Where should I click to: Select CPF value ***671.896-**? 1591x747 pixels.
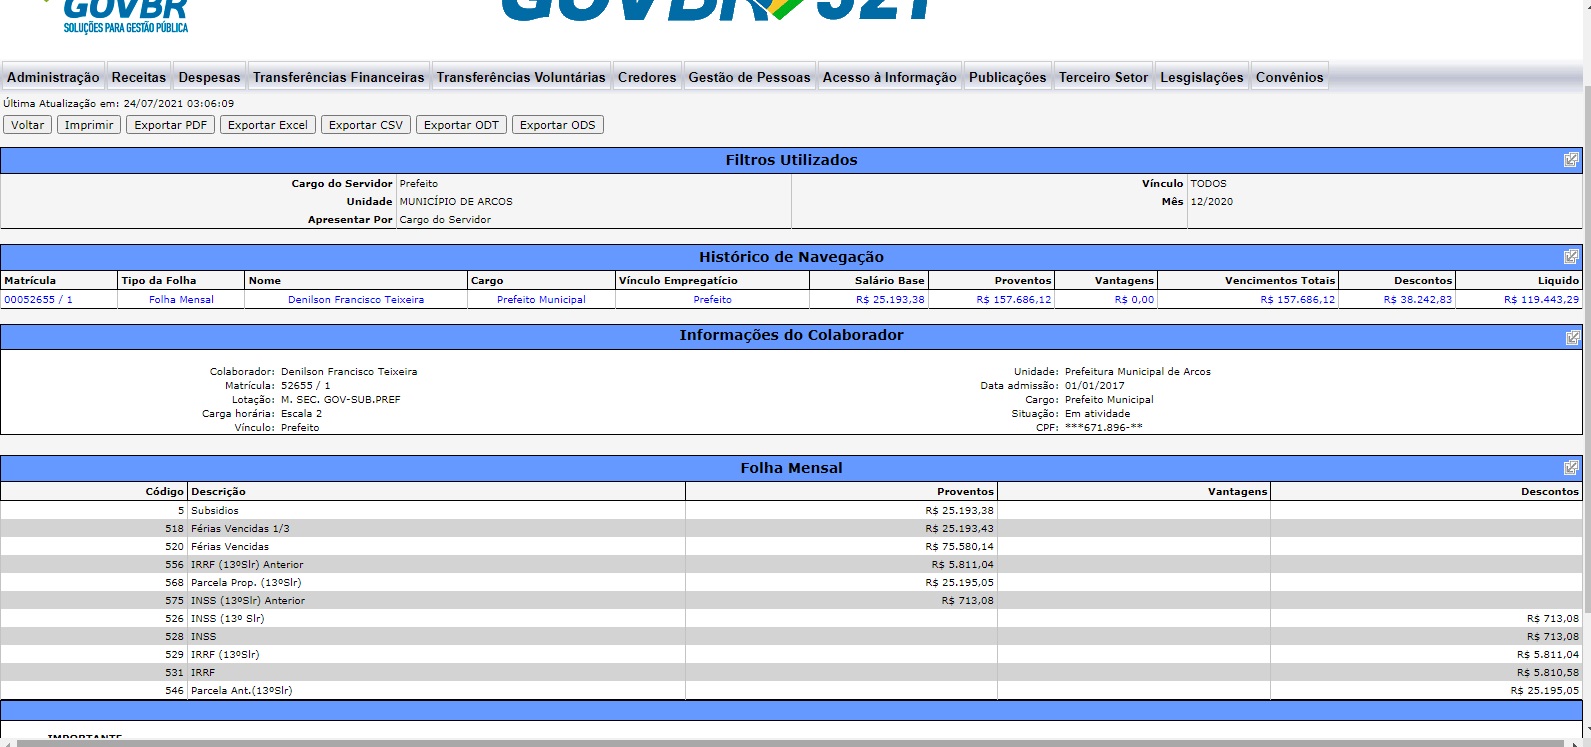point(1104,427)
